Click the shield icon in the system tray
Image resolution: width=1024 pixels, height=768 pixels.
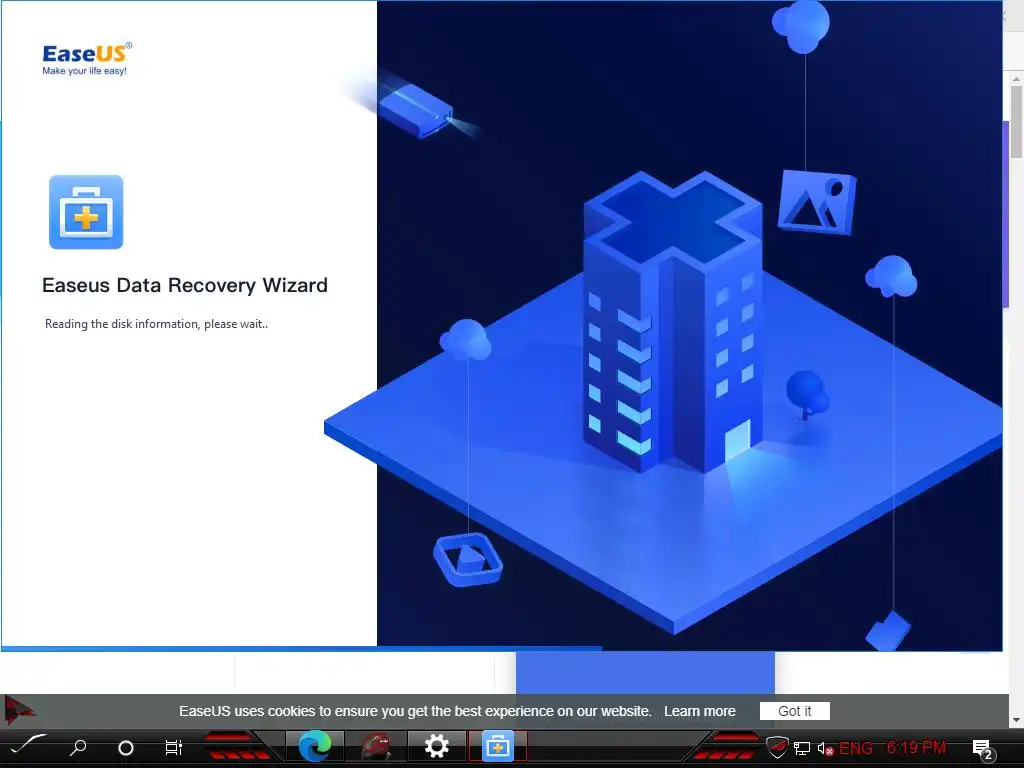coord(777,746)
